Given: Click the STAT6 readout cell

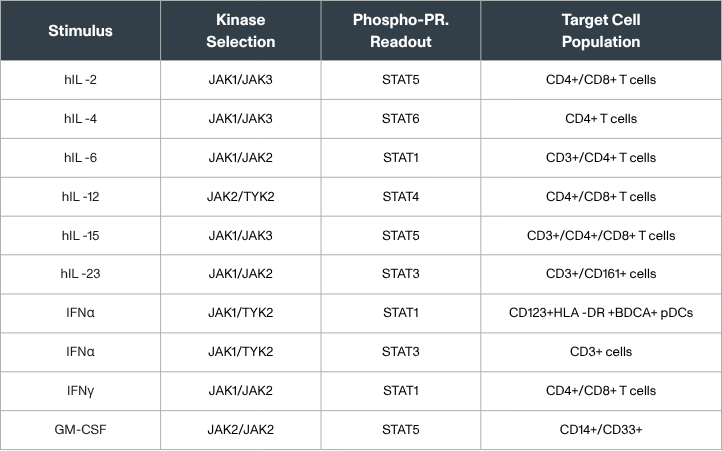Looking at the screenshot, I should coord(401,119).
